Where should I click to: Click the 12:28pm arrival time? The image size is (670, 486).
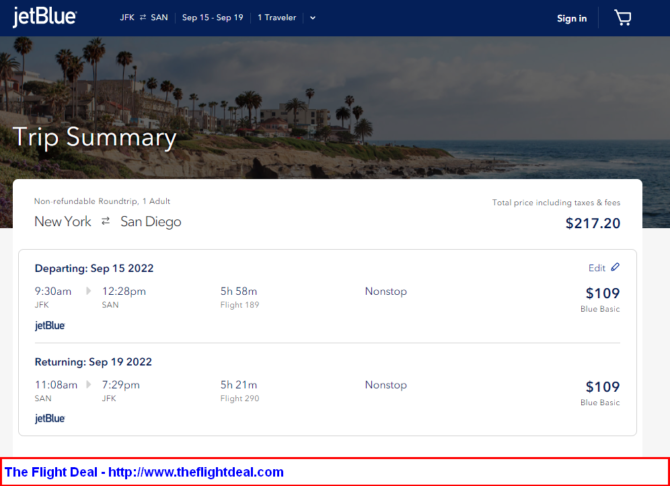(x=124, y=291)
